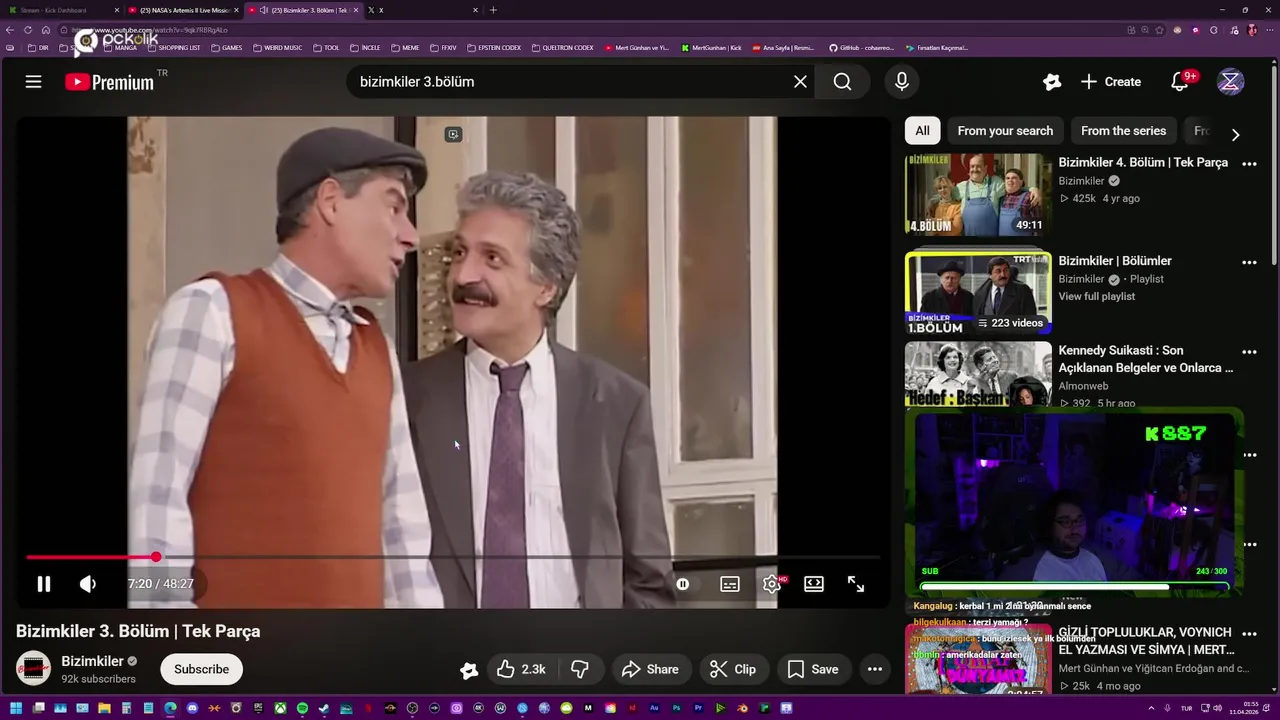1280x720 pixels.
Task: Open Spotify from the taskbar
Action: click(302, 708)
